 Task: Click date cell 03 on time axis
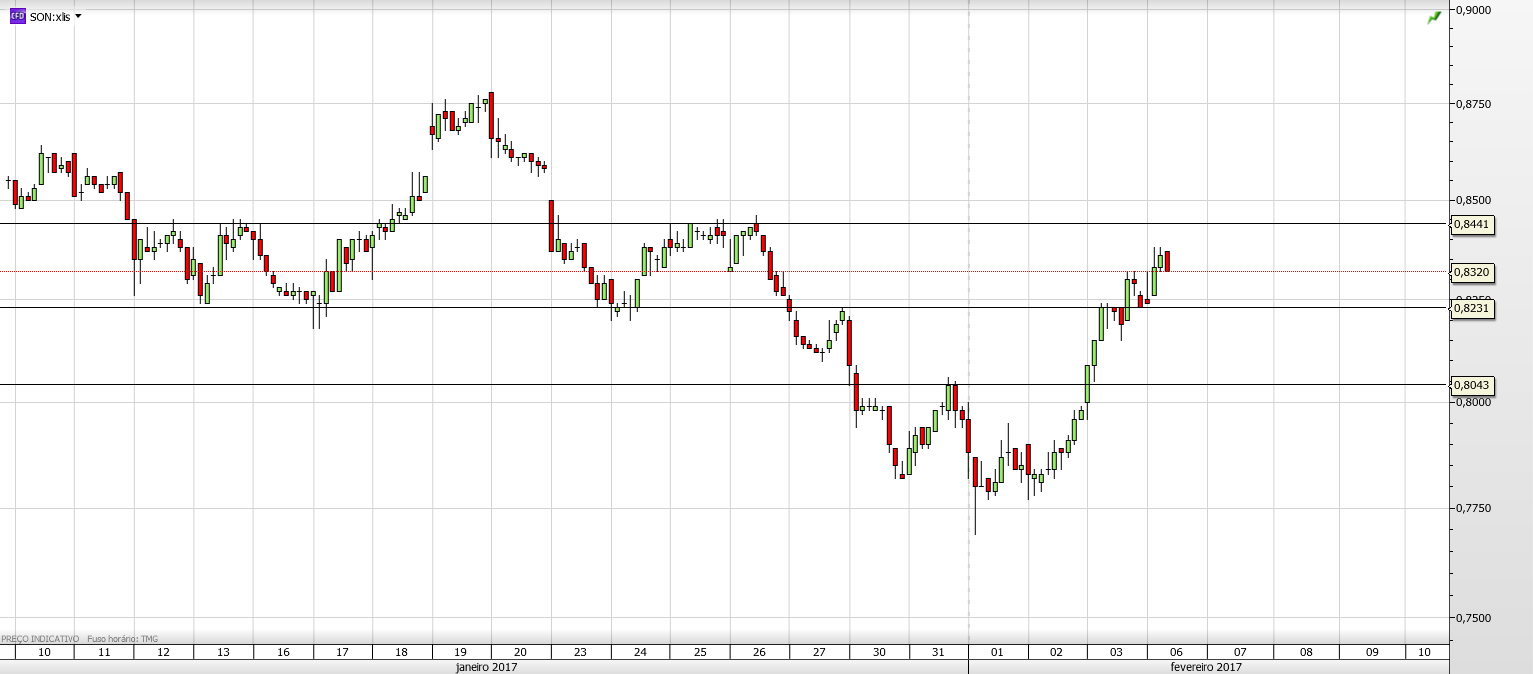click(1117, 652)
